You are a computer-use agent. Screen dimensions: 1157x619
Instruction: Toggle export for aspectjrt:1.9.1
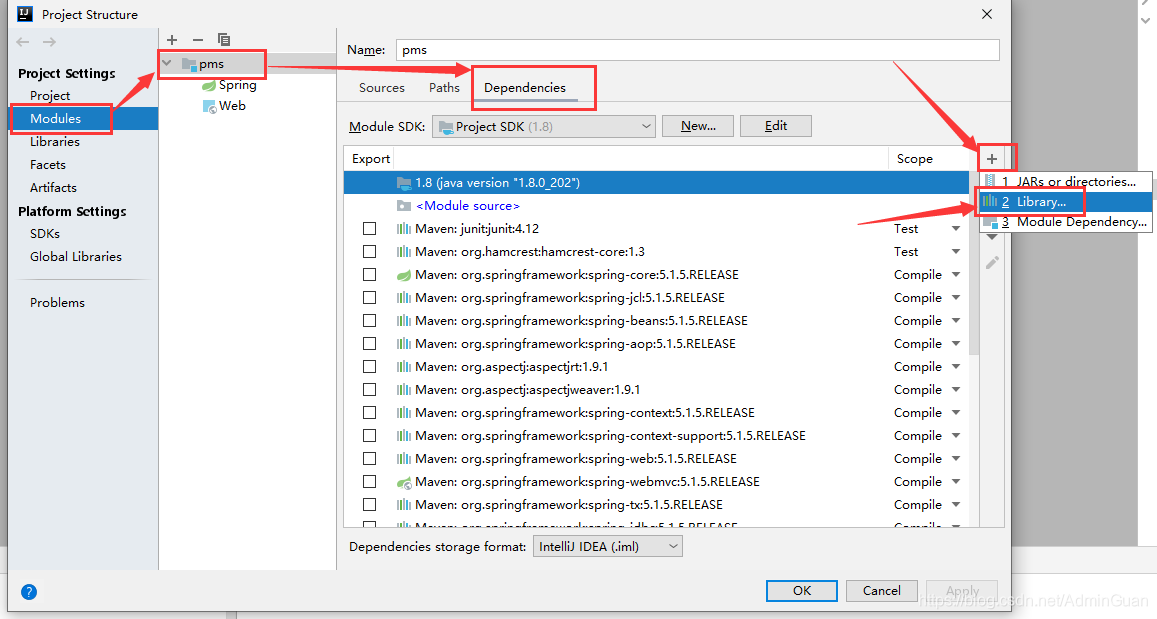(x=370, y=367)
